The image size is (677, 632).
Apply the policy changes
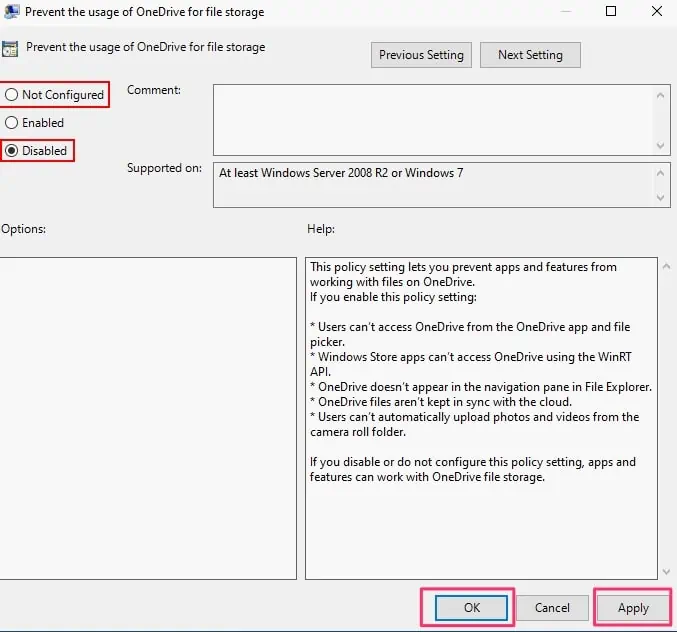pos(633,608)
